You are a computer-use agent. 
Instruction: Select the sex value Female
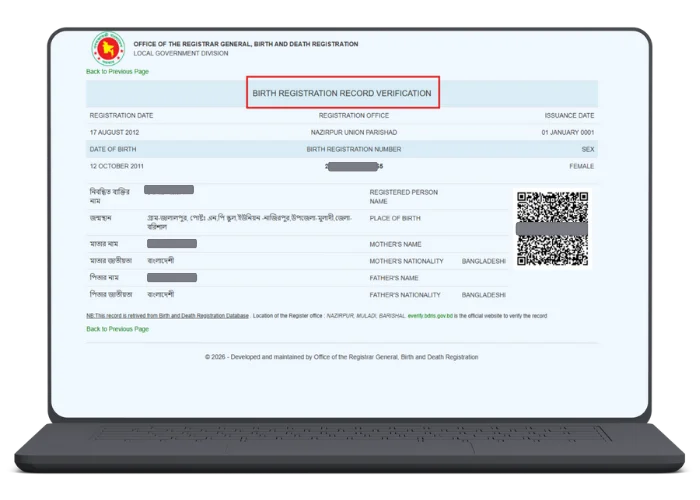(580, 165)
